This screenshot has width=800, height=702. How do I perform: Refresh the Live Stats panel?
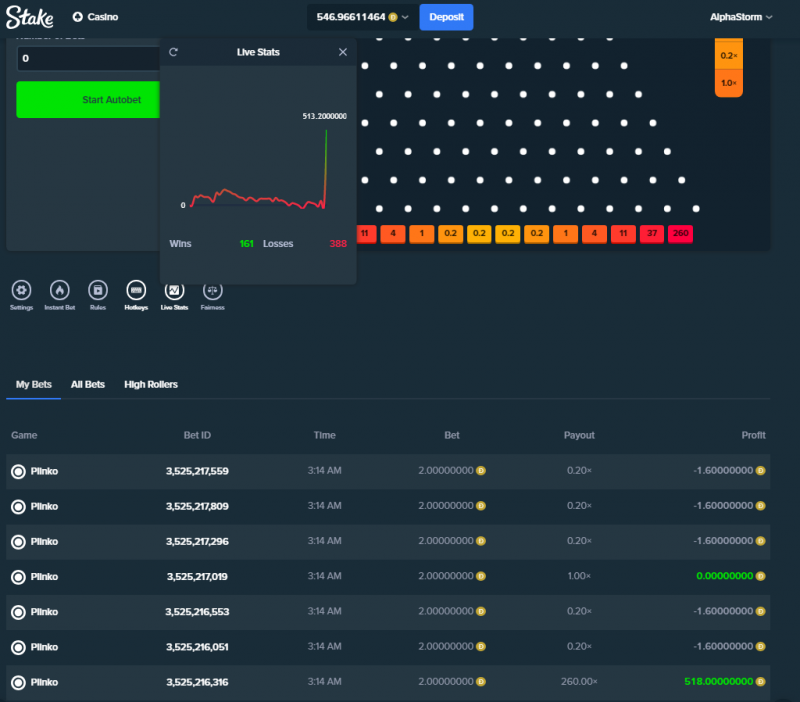(x=173, y=52)
